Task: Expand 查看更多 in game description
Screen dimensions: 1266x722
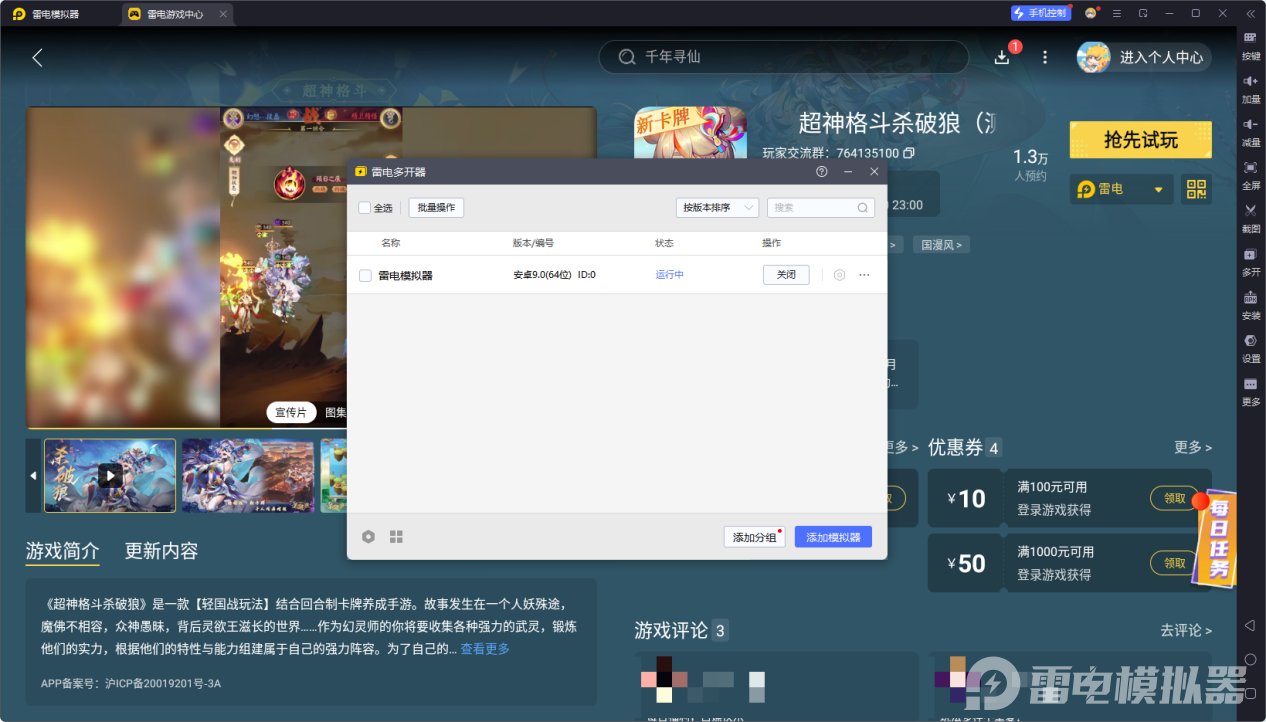Action: tap(485, 649)
